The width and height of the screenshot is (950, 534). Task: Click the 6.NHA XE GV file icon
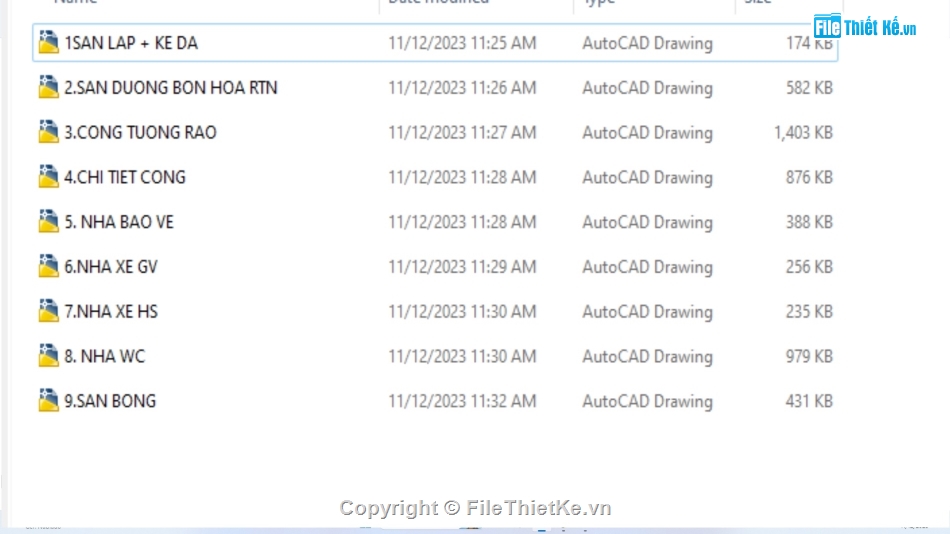pyautogui.click(x=48, y=267)
